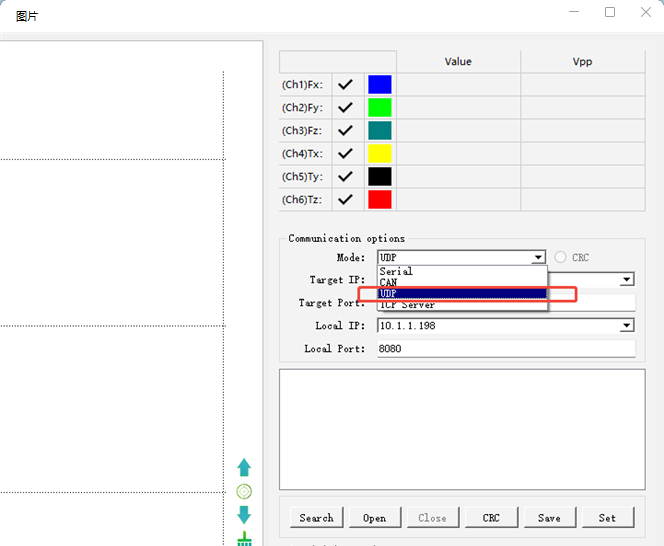Click the Open button
Viewport: 664px width, 546px height.
click(x=375, y=518)
